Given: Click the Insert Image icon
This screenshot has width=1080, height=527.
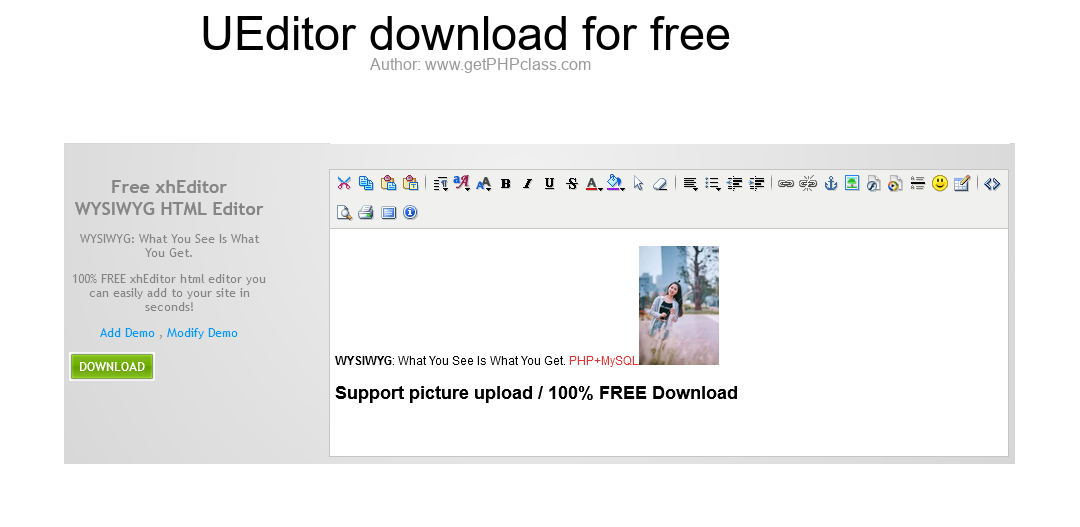Looking at the screenshot, I should pos(852,183).
